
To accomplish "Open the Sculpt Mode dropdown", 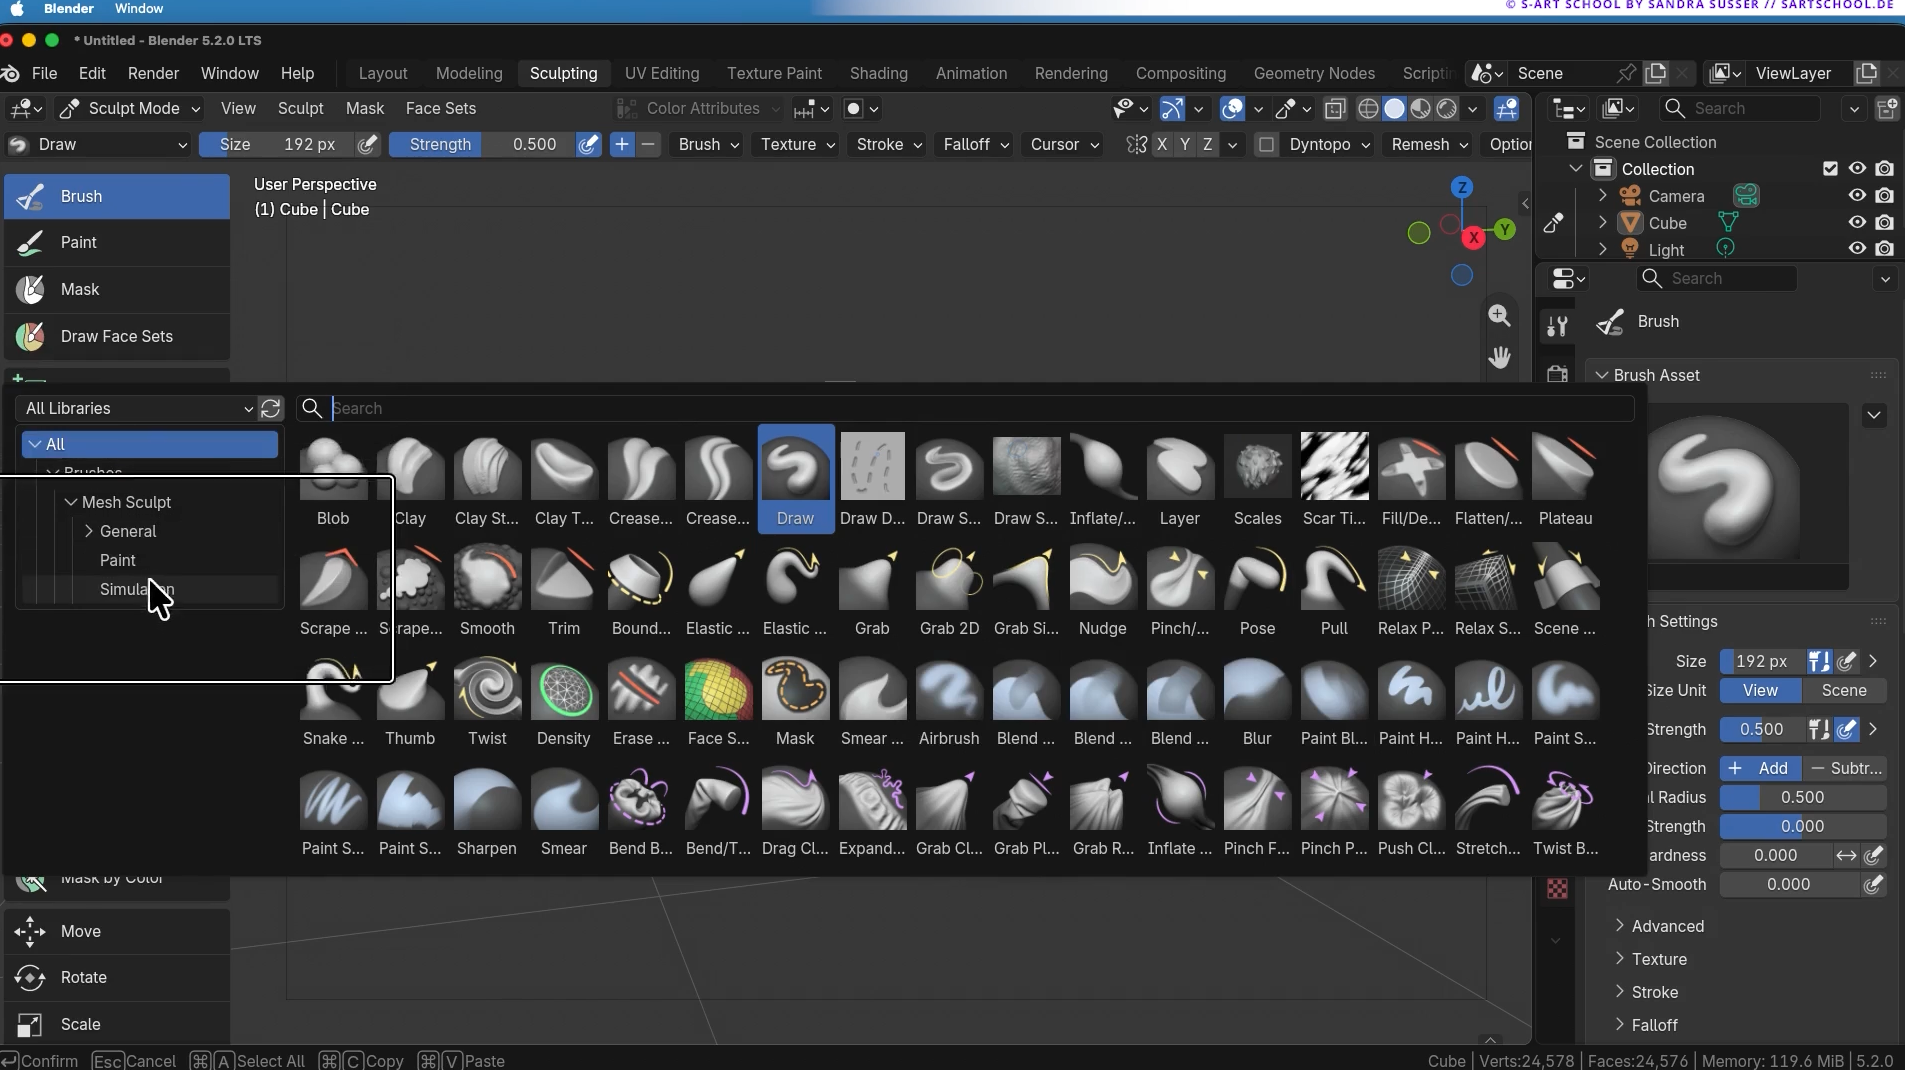I will [x=131, y=108].
